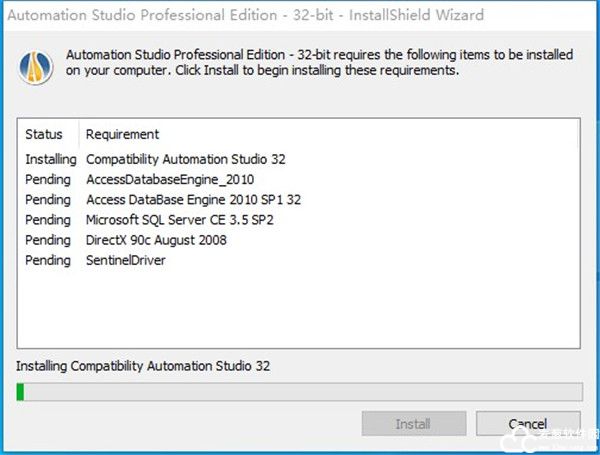Click the Status column header
Image resolution: width=600 pixels, height=455 pixels.
point(44,134)
